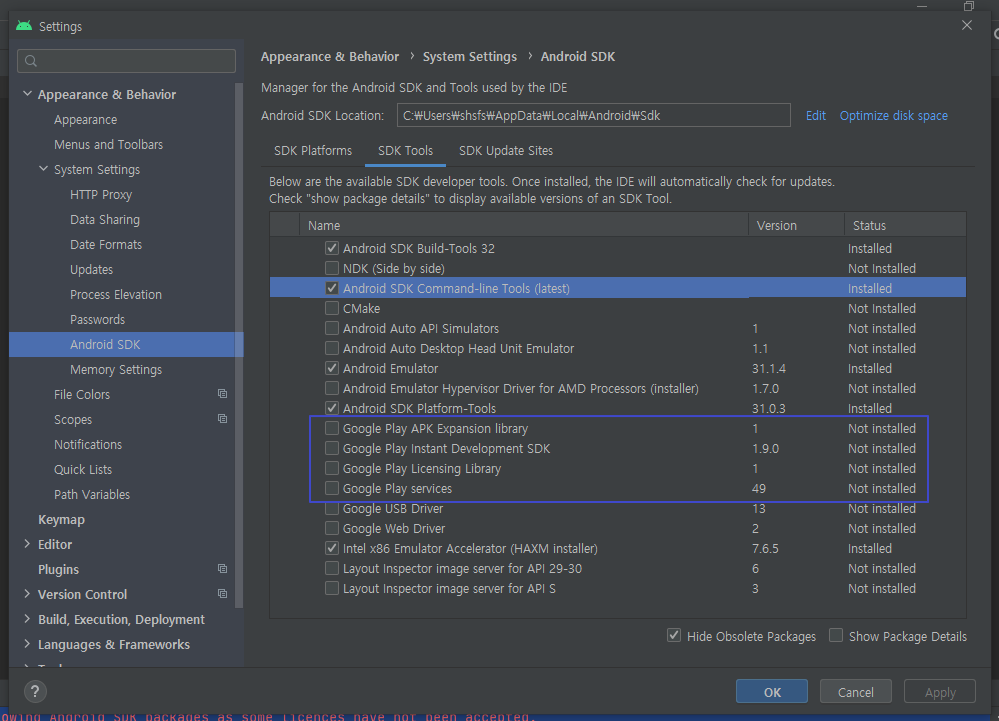999x721 pixels.
Task: Sort table by Status column header
Action: [x=905, y=225]
